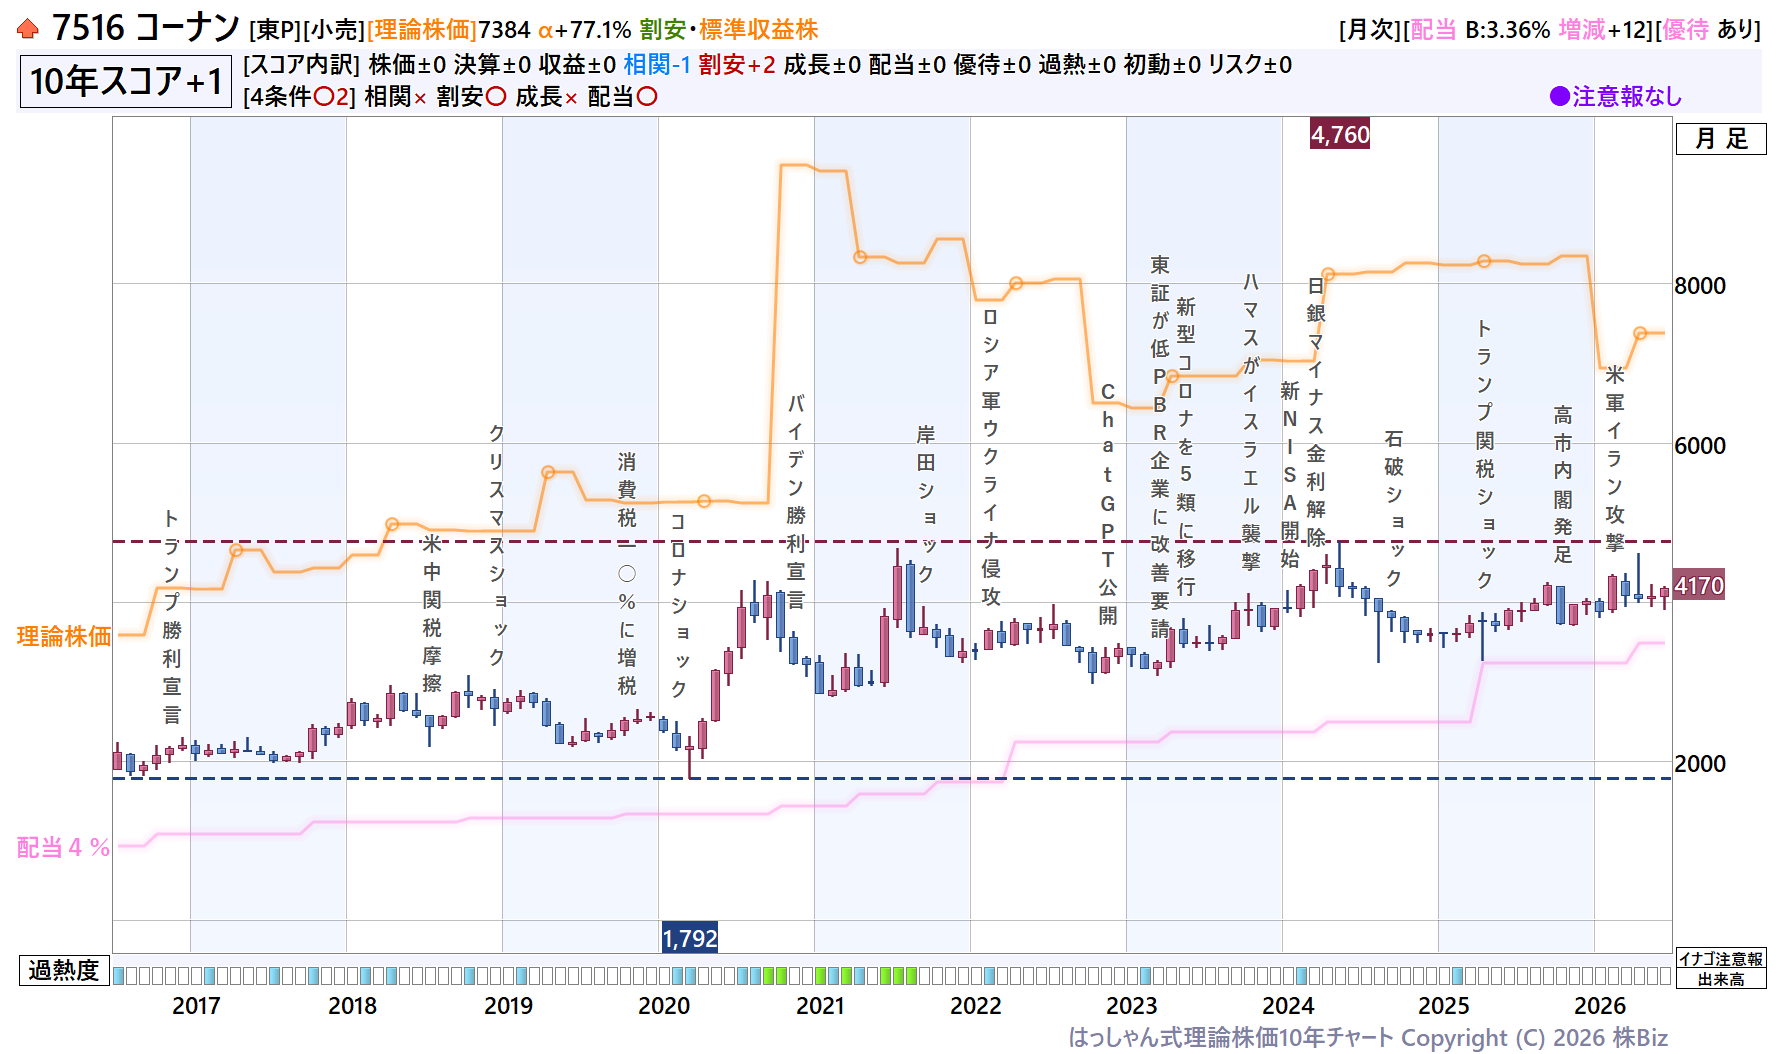
Task: Select the 成長±0 score item
Action: coord(822,65)
